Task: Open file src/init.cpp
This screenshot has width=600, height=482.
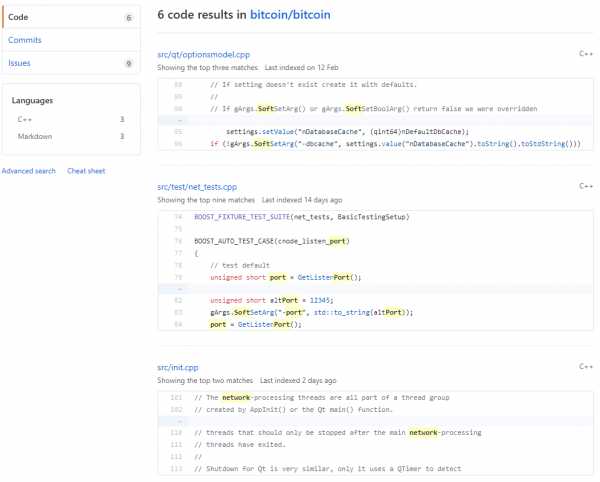Action: [x=178, y=368]
